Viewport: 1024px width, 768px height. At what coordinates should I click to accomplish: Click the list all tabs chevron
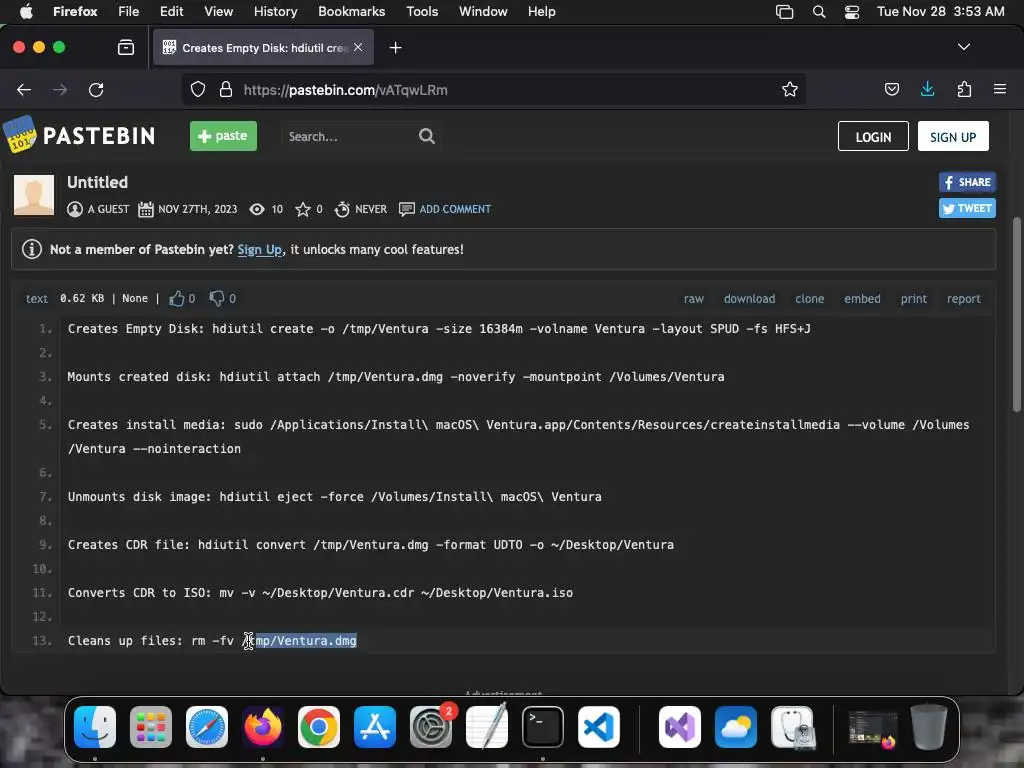[x=963, y=47]
